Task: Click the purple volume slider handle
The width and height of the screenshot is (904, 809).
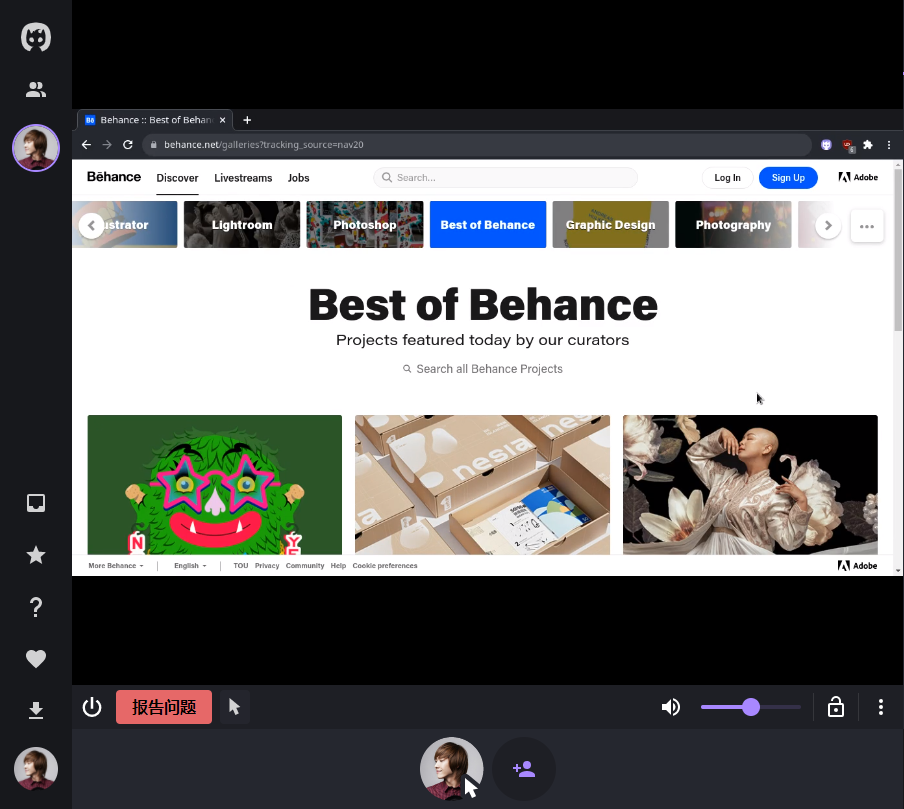Action: (751, 707)
